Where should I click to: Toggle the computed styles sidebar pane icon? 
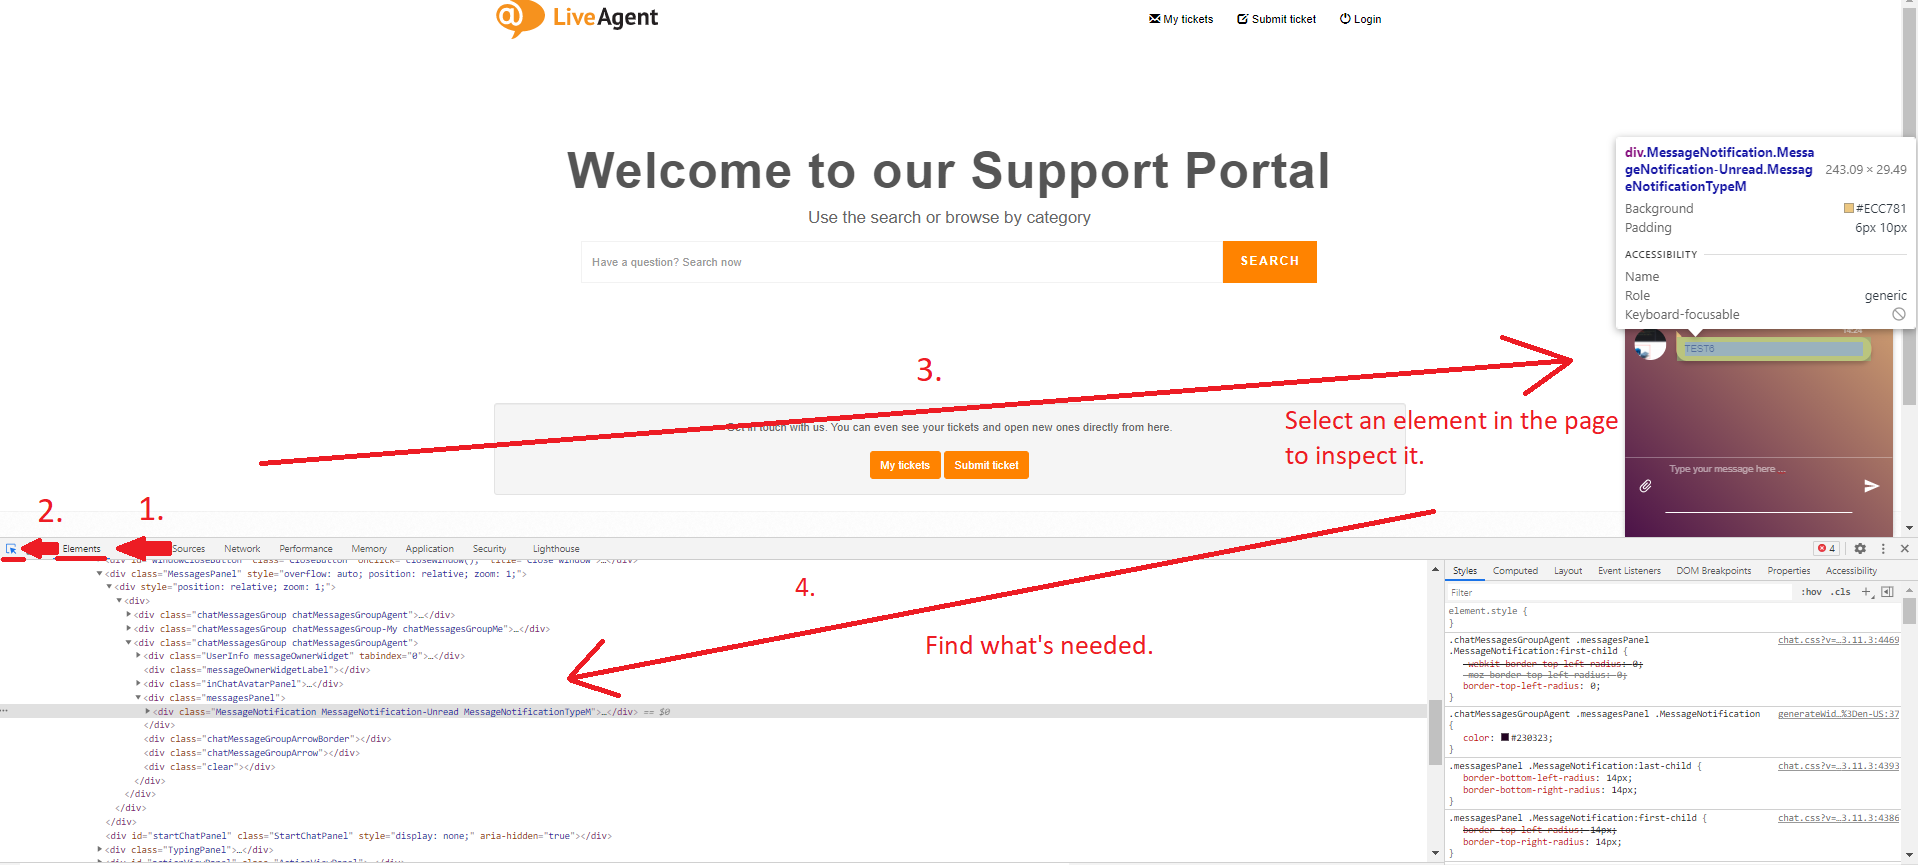click(1887, 592)
